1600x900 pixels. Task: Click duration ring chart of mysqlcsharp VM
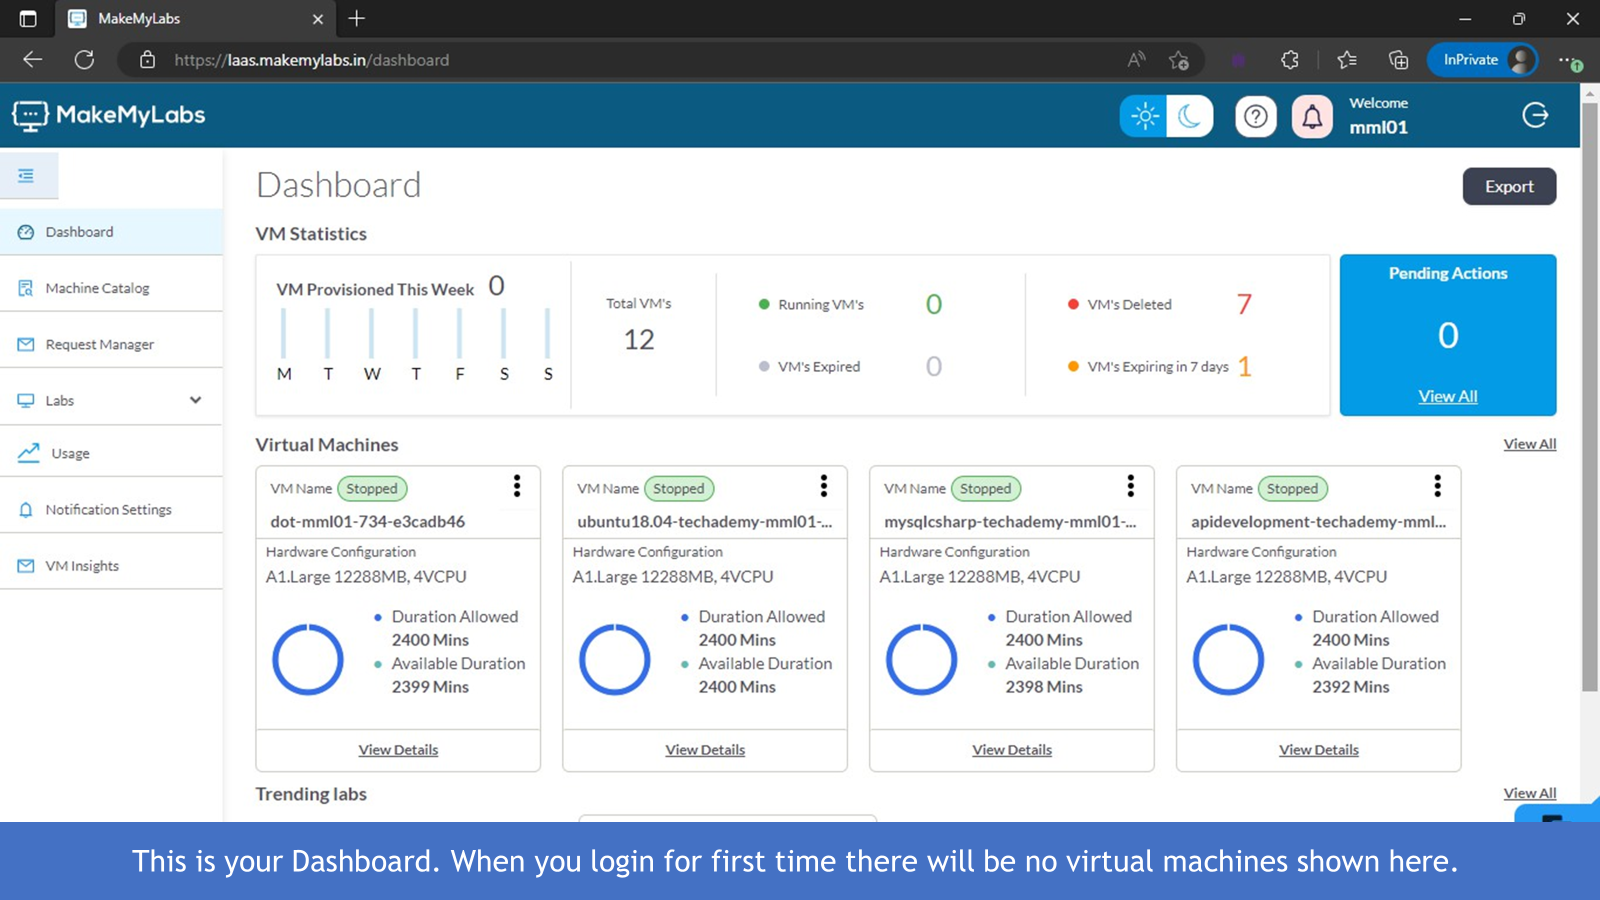tap(922, 660)
